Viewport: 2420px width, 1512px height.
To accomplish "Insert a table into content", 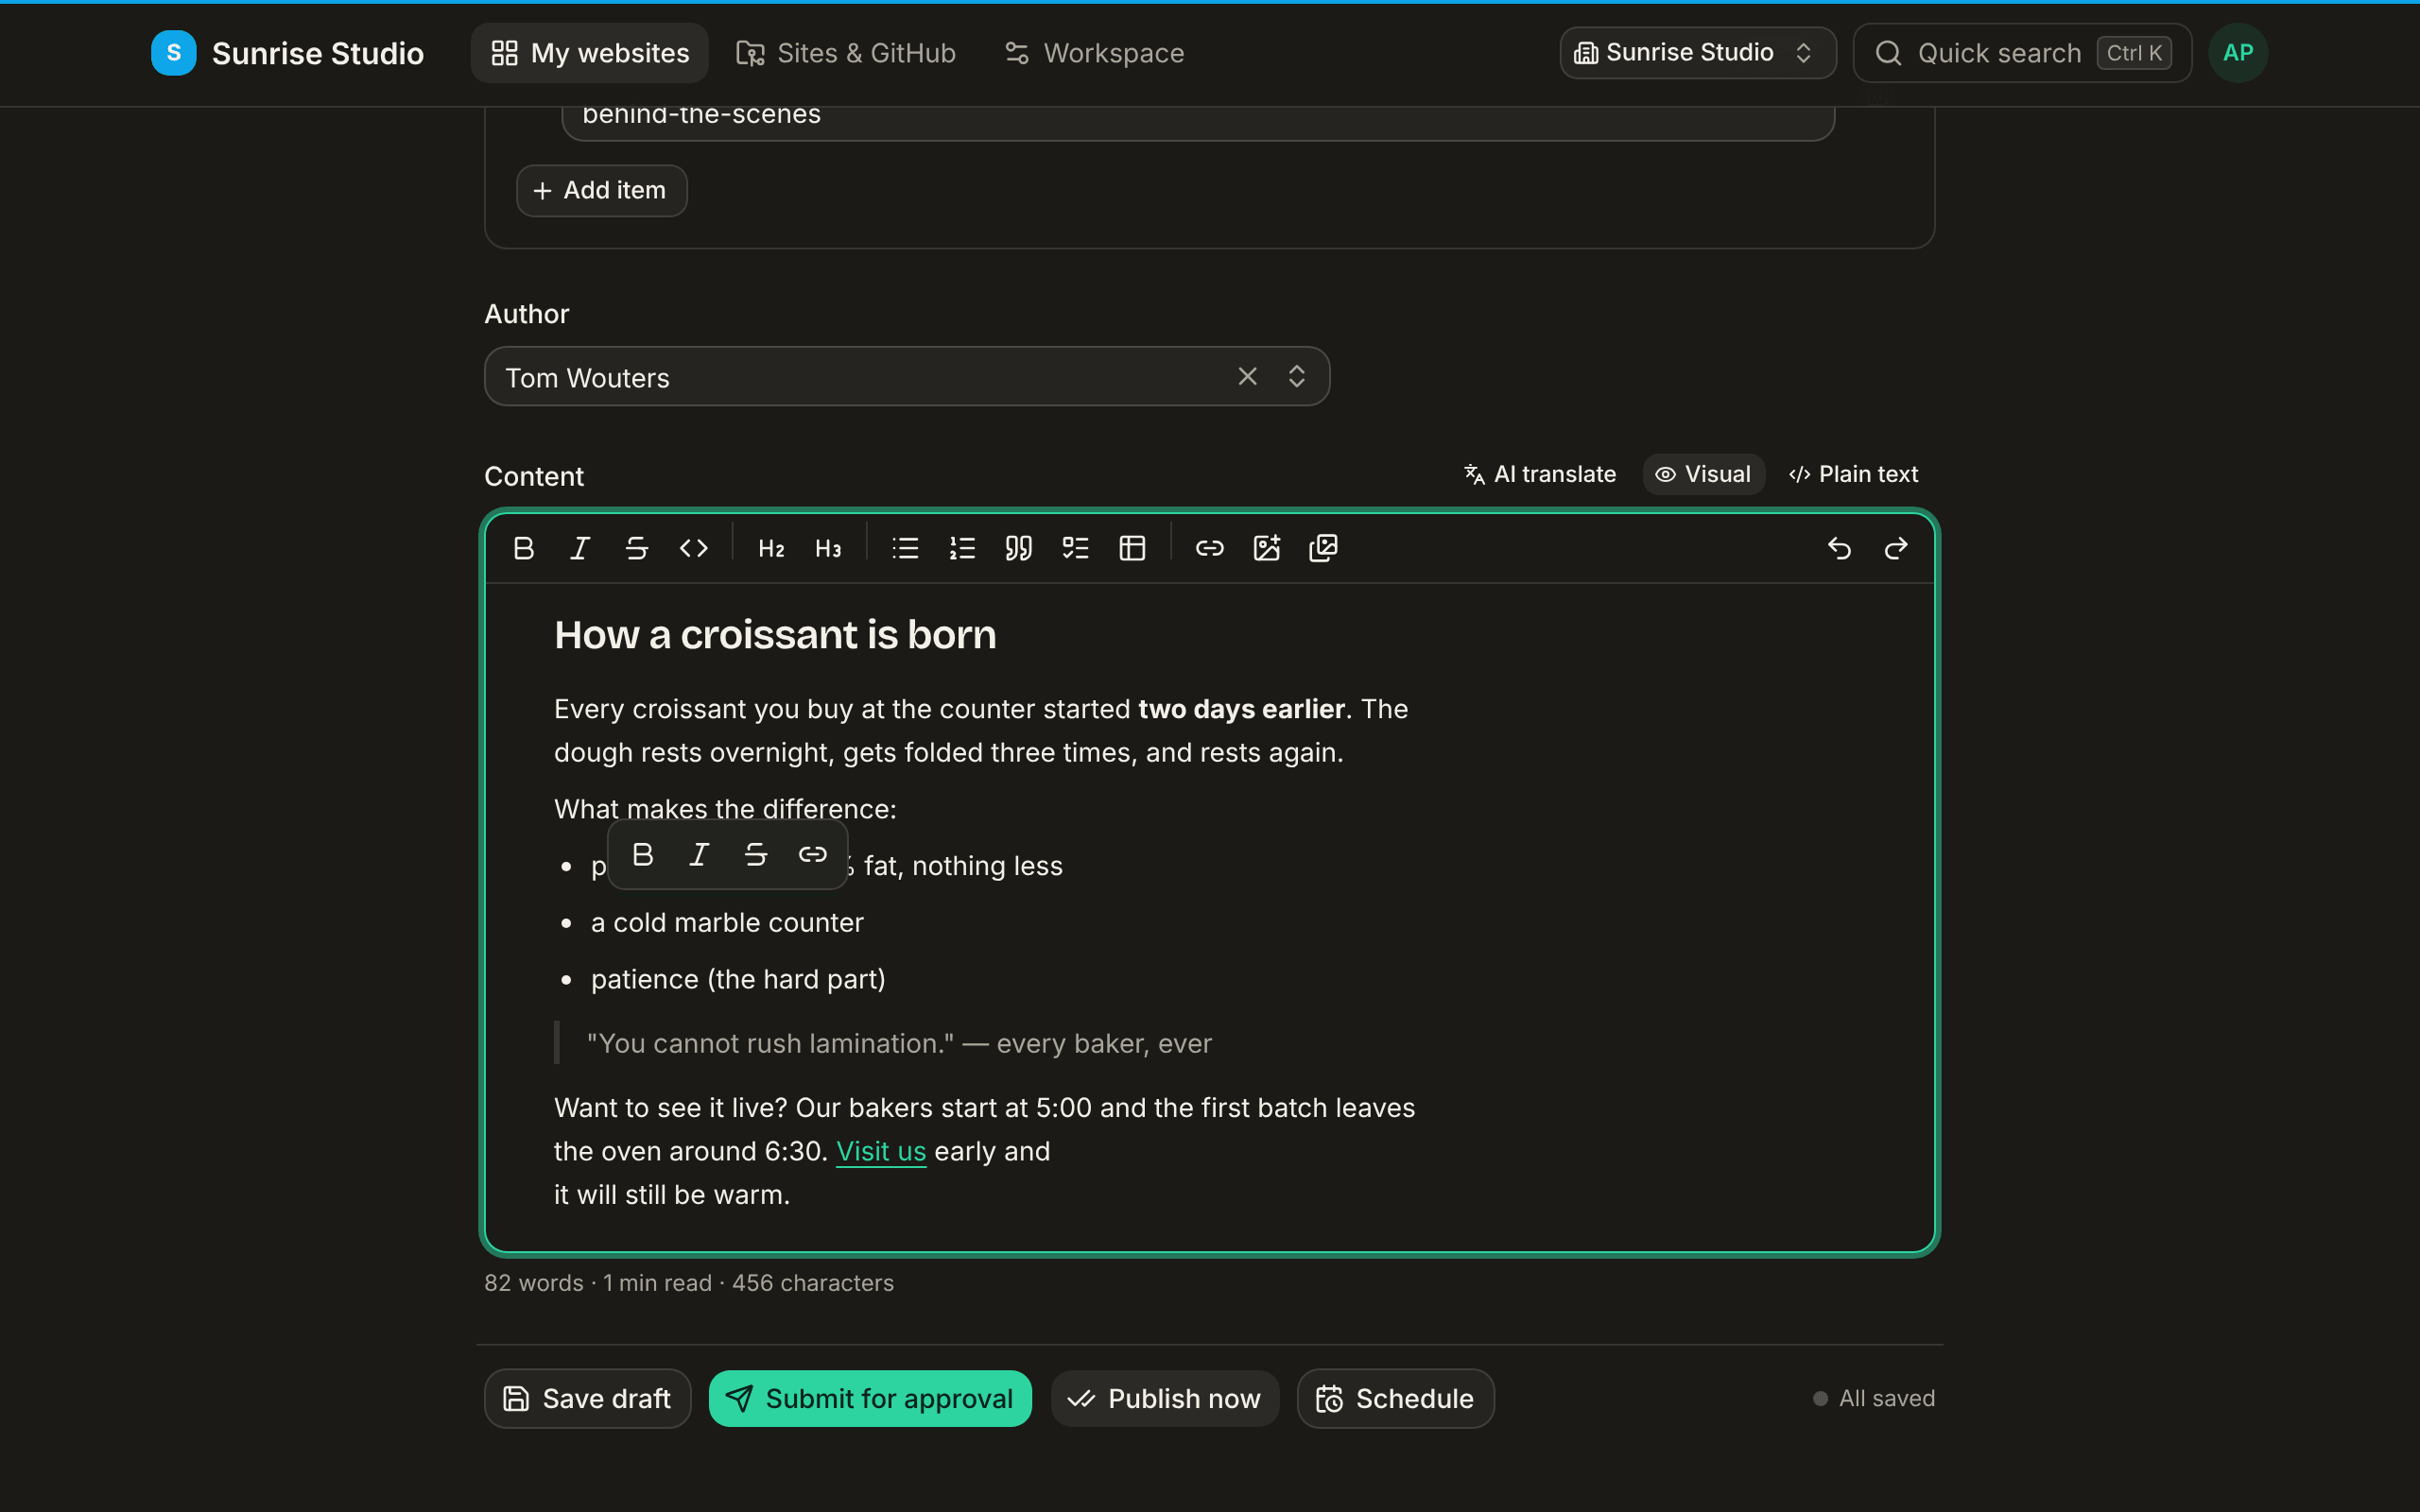I will tap(1132, 548).
